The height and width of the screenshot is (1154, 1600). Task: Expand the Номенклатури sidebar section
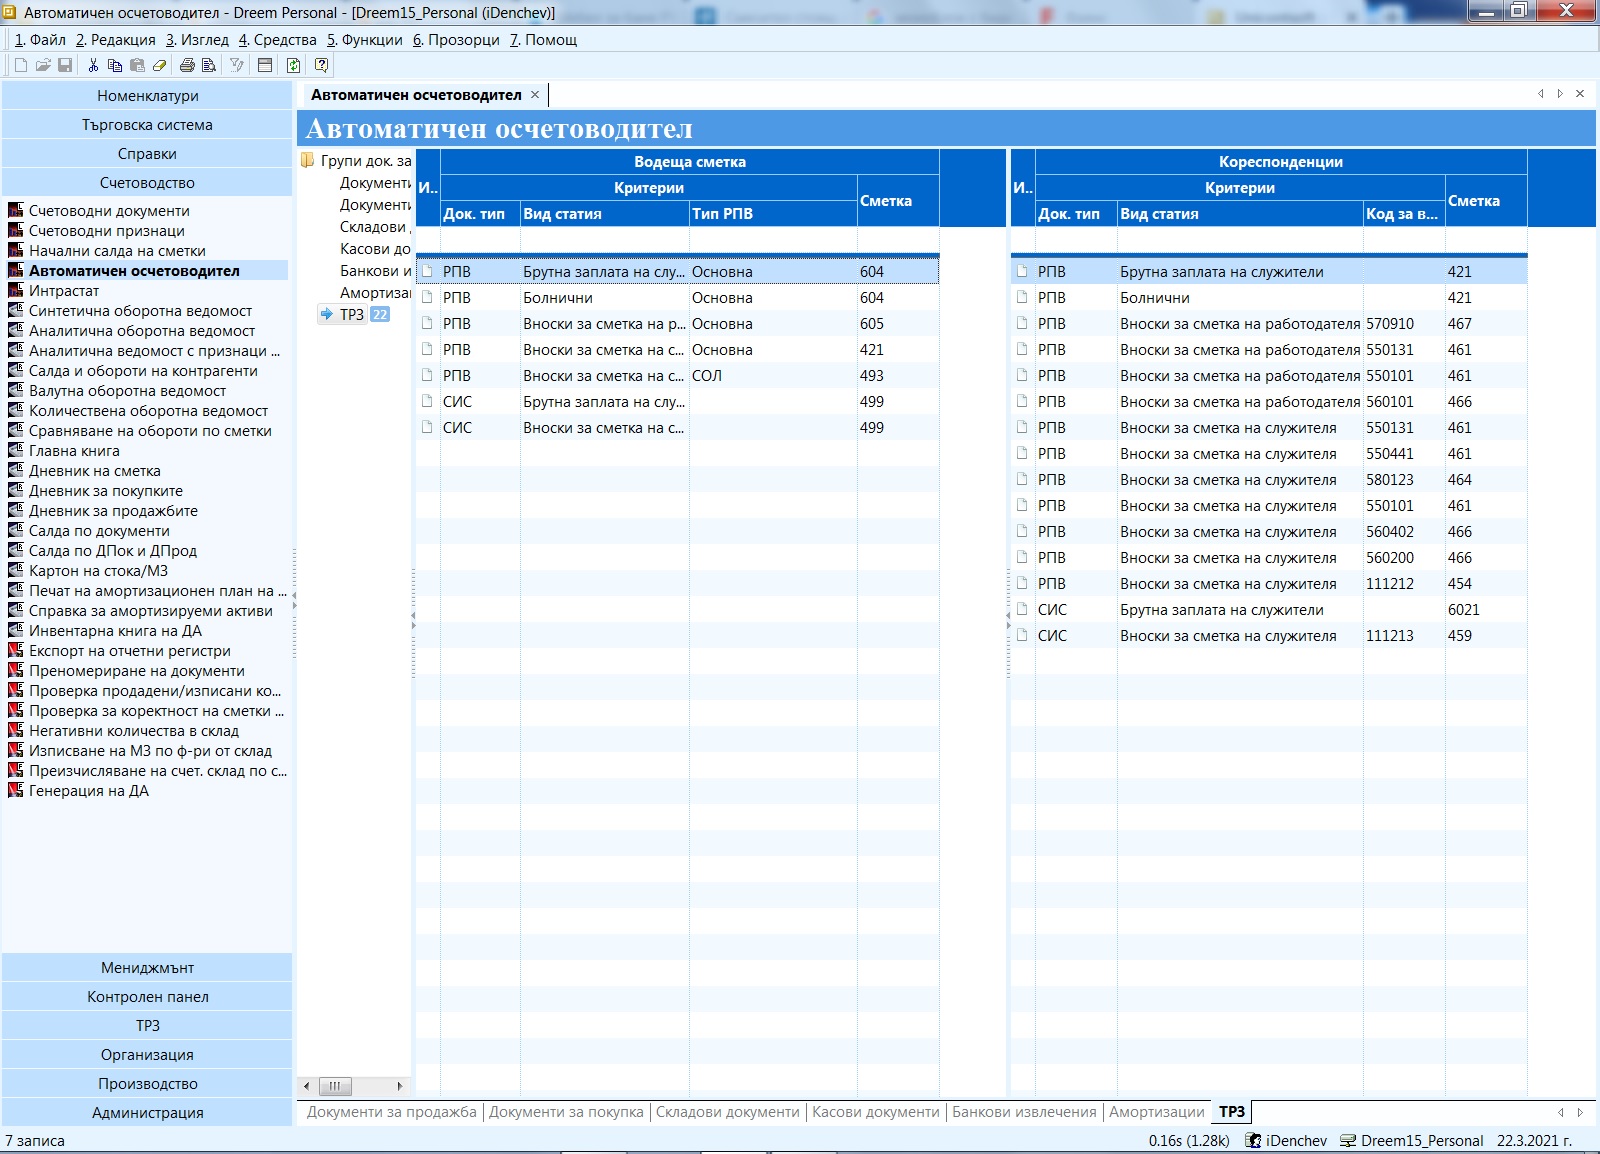pyautogui.click(x=147, y=96)
